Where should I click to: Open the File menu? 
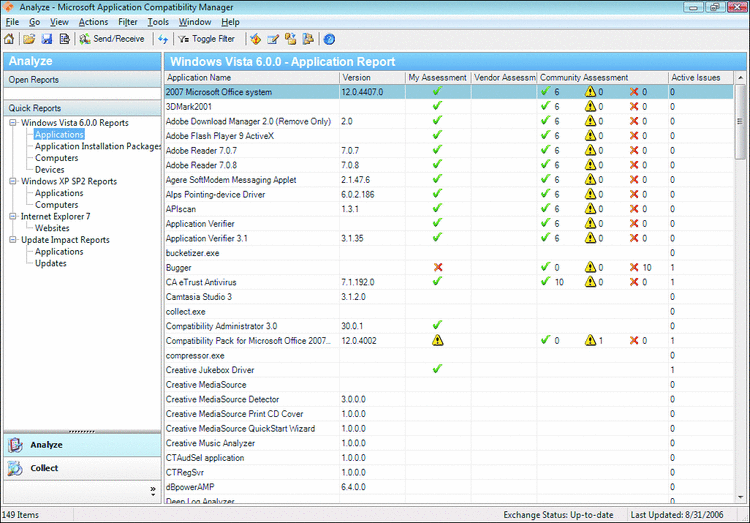click(x=12, y=22)
